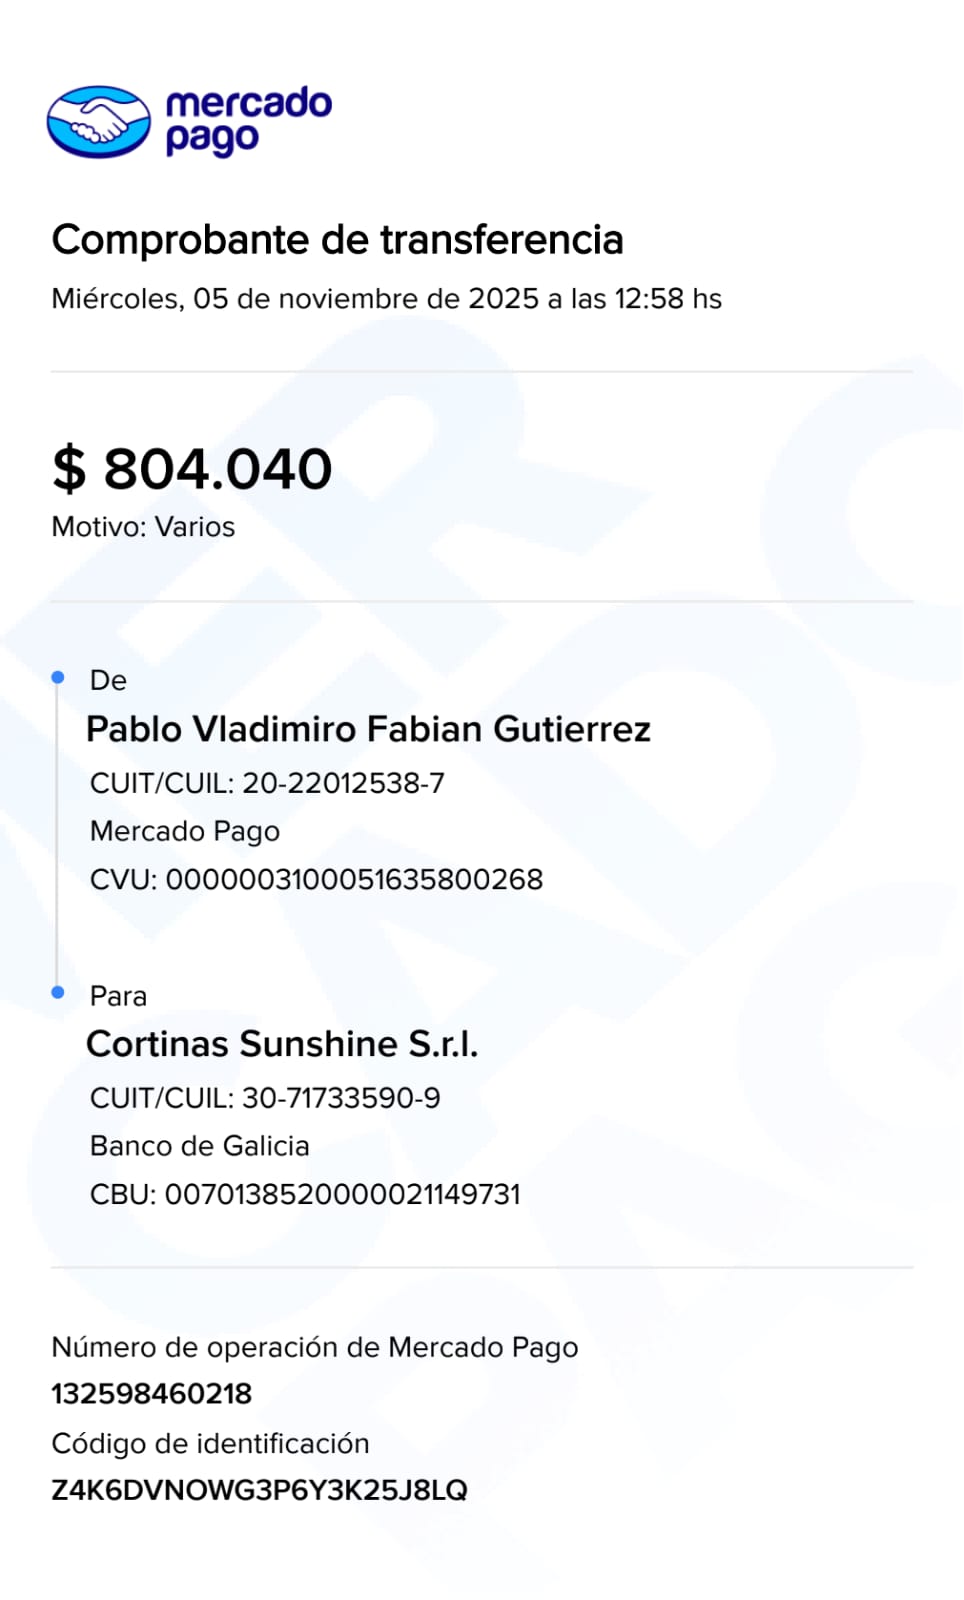The height and width of the screenshot is (1600, 964).
Task: Click the recipient CBU number
Action: pyautogui.click(x=305, y=1194)
